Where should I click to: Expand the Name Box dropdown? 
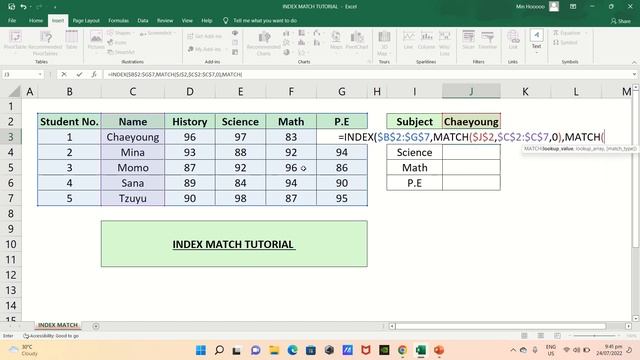(40, 74)
